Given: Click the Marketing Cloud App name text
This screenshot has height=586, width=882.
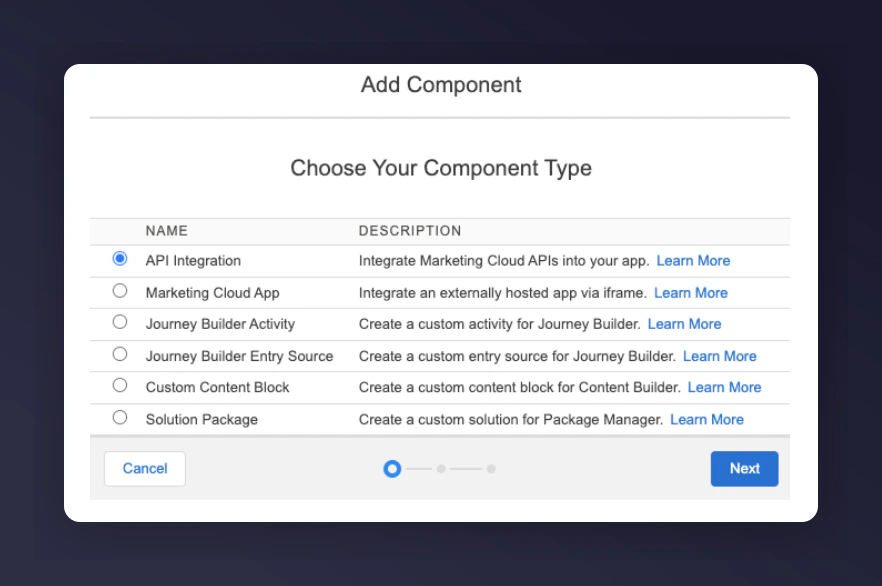Looking at the screenshot, I should point(212,293).
